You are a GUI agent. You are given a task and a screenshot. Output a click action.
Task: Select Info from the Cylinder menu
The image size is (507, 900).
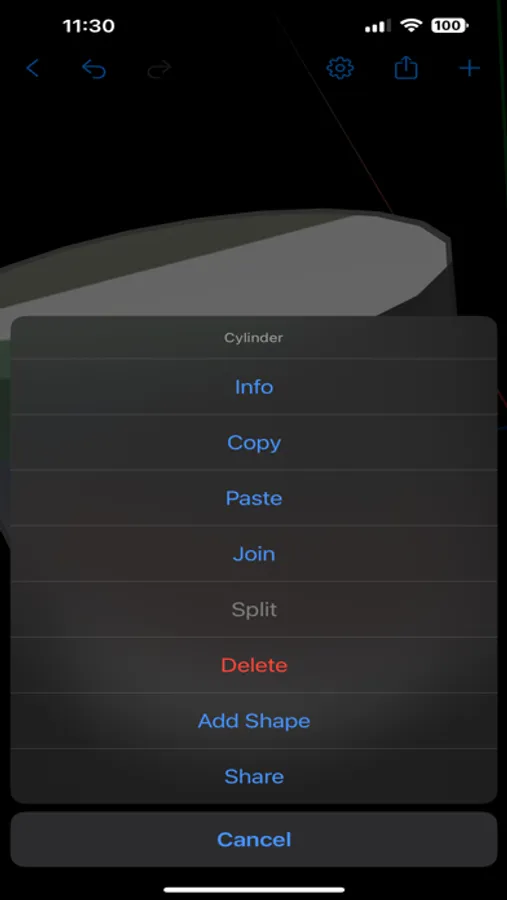(x=254, y=386)
